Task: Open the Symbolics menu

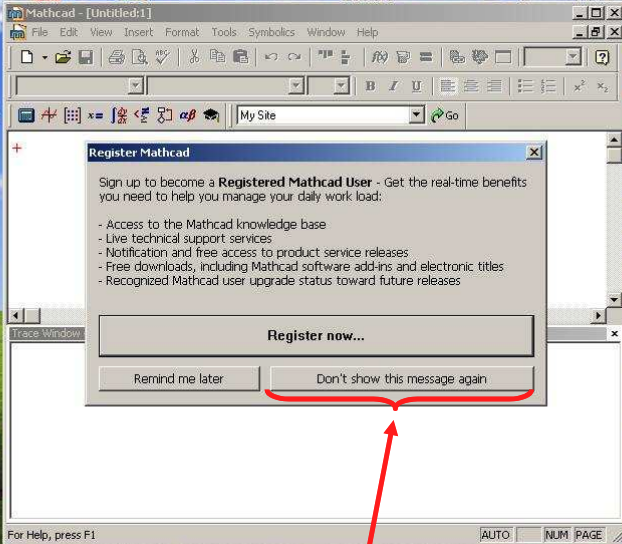Action: pyautogui.click(x=271, y=32)
